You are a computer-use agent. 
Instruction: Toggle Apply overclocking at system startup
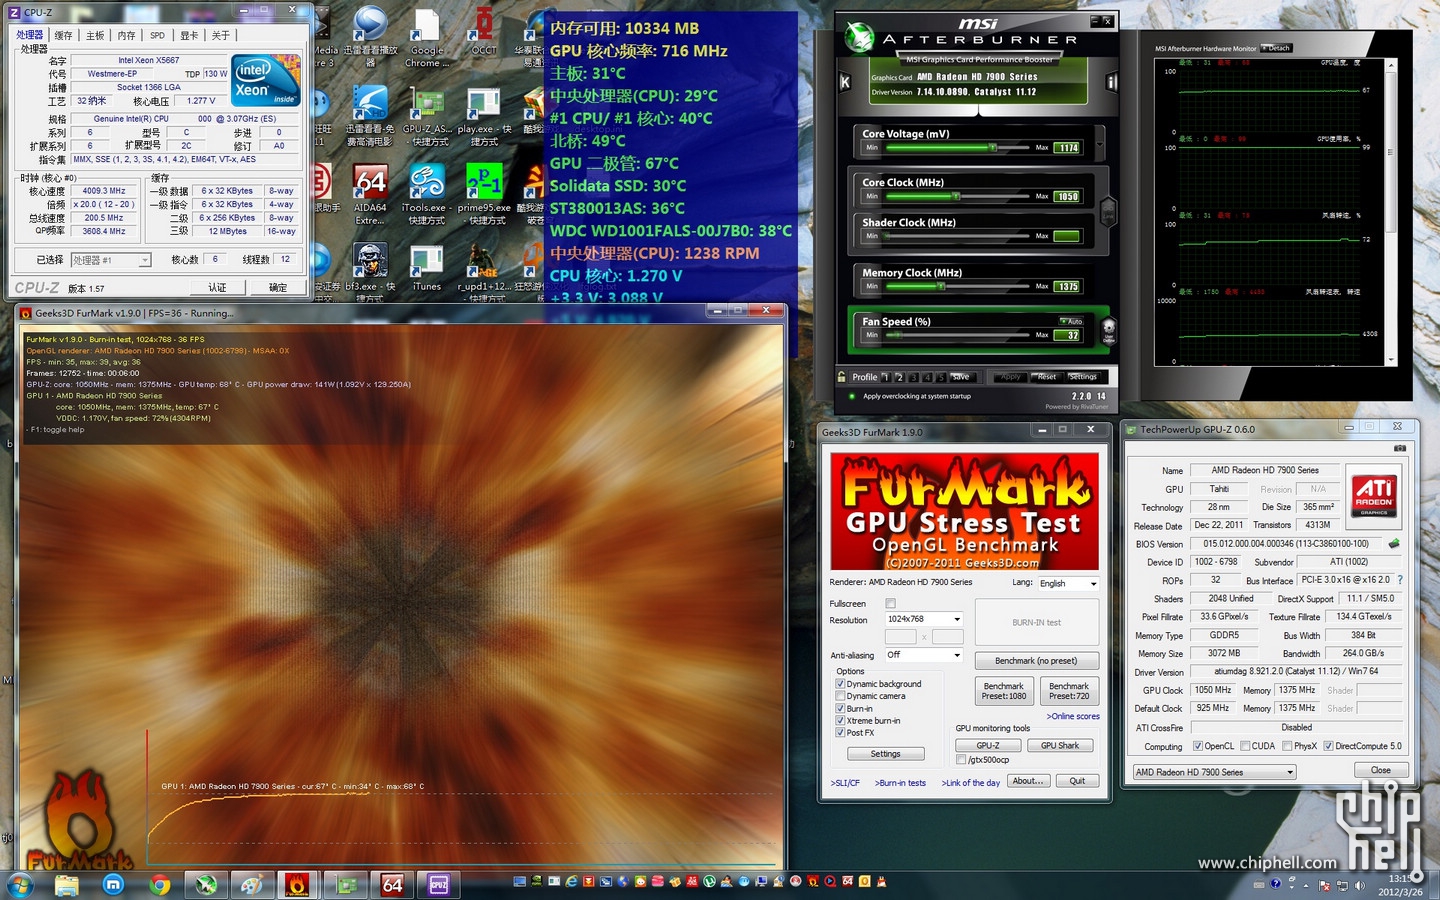[852, 396]
